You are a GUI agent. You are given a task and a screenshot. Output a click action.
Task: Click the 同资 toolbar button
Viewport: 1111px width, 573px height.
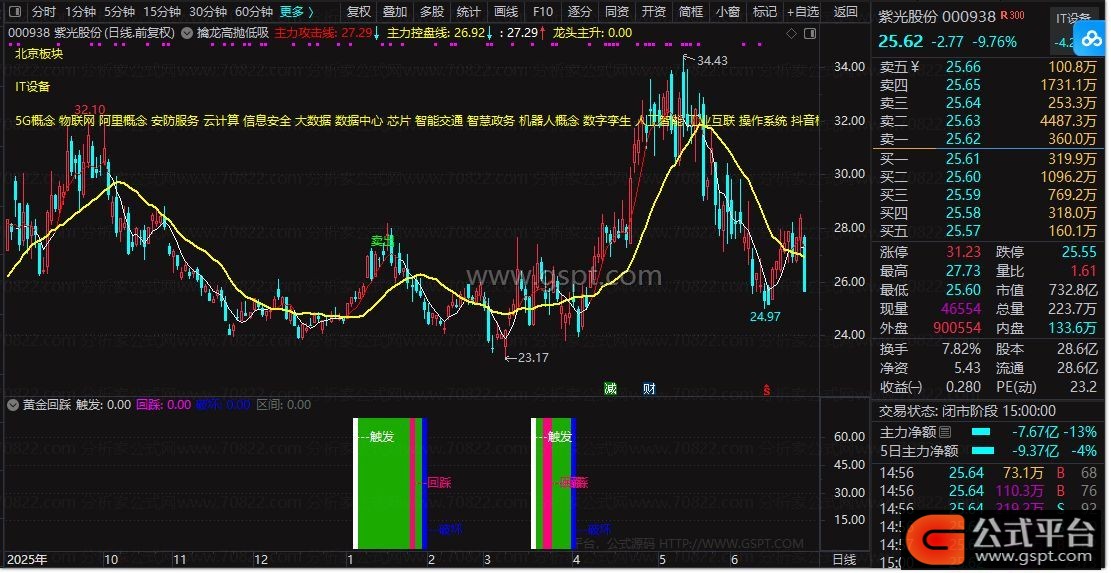tap(616, 11)
